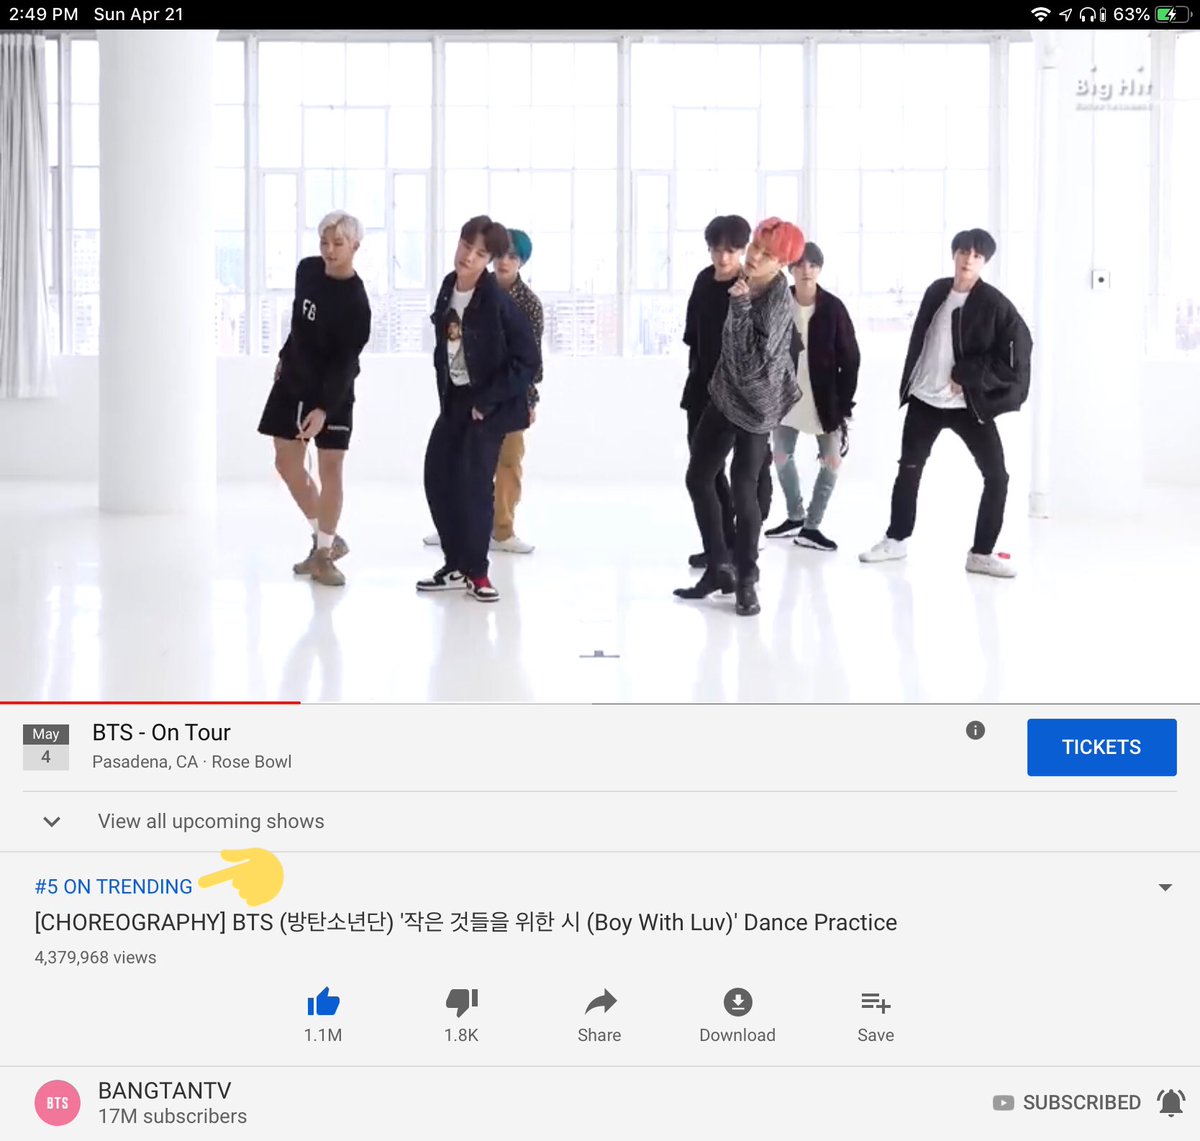Tap the TICKETS button

(1102, 747)
